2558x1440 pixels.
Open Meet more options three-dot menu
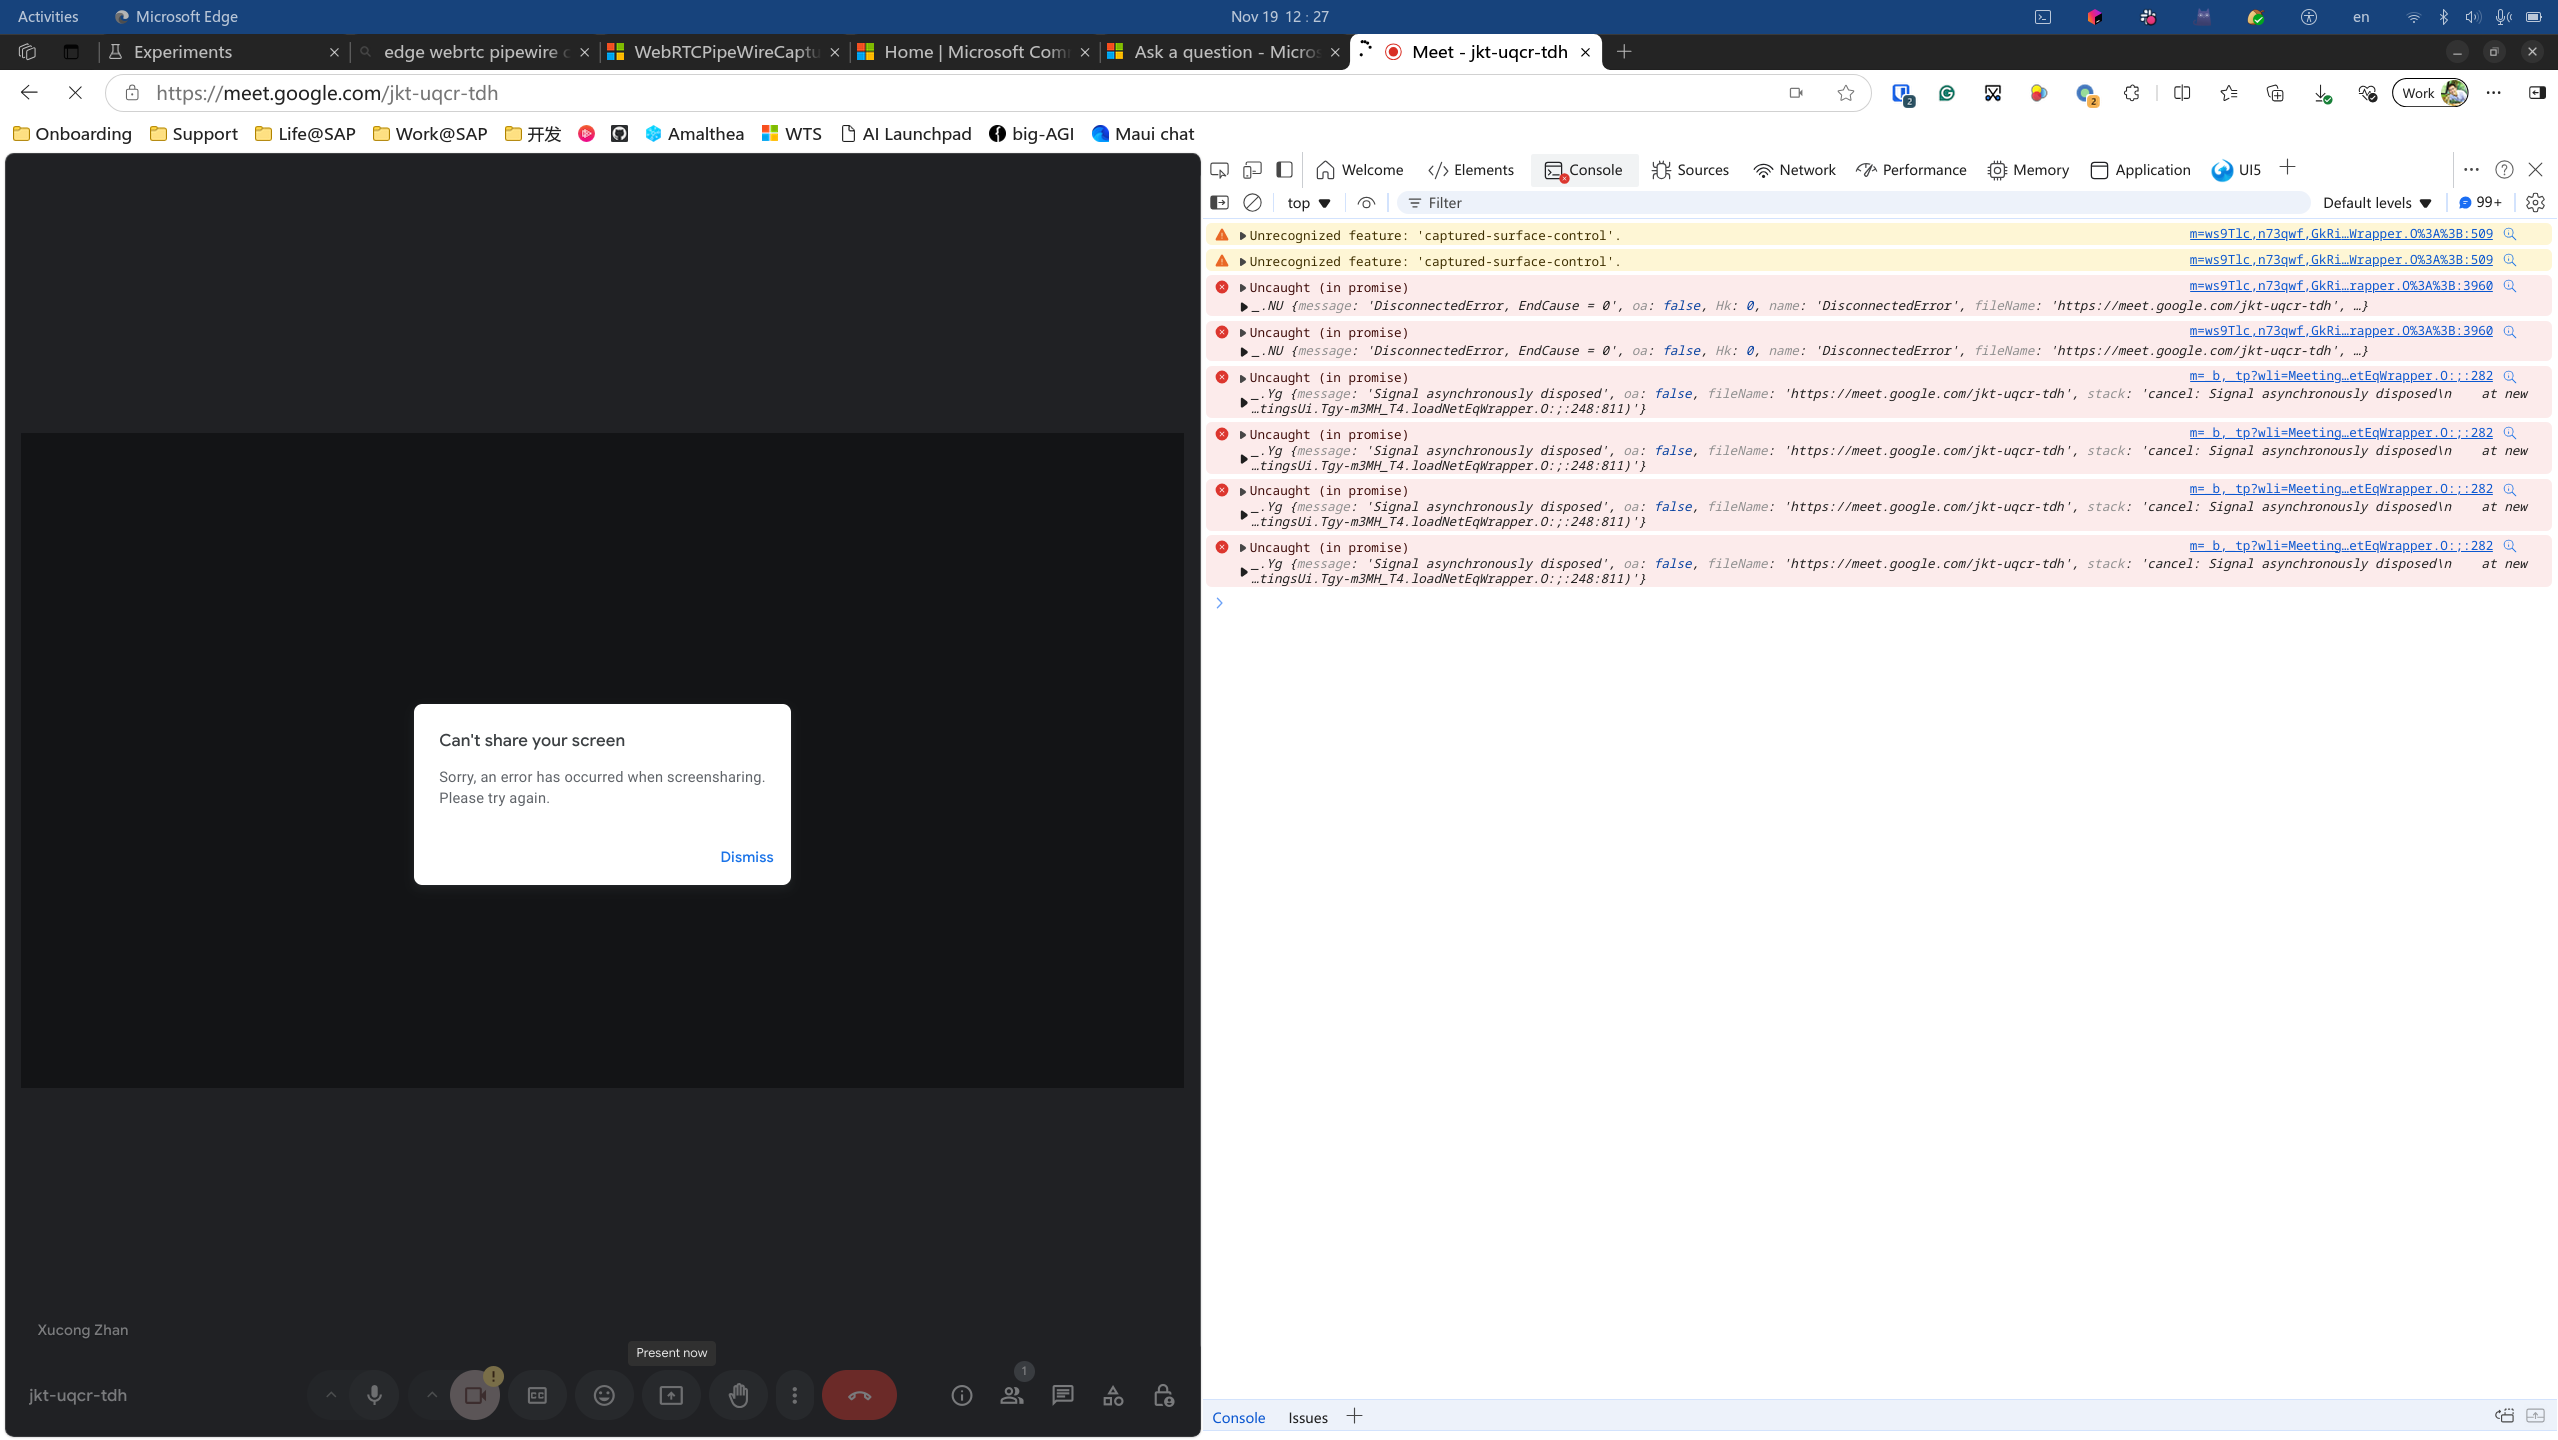[795, 1395]
